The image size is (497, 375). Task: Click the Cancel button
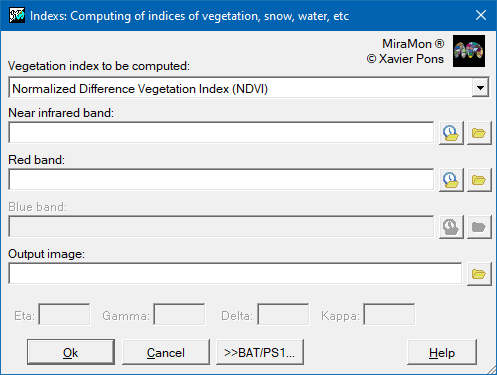pos(166,352)
